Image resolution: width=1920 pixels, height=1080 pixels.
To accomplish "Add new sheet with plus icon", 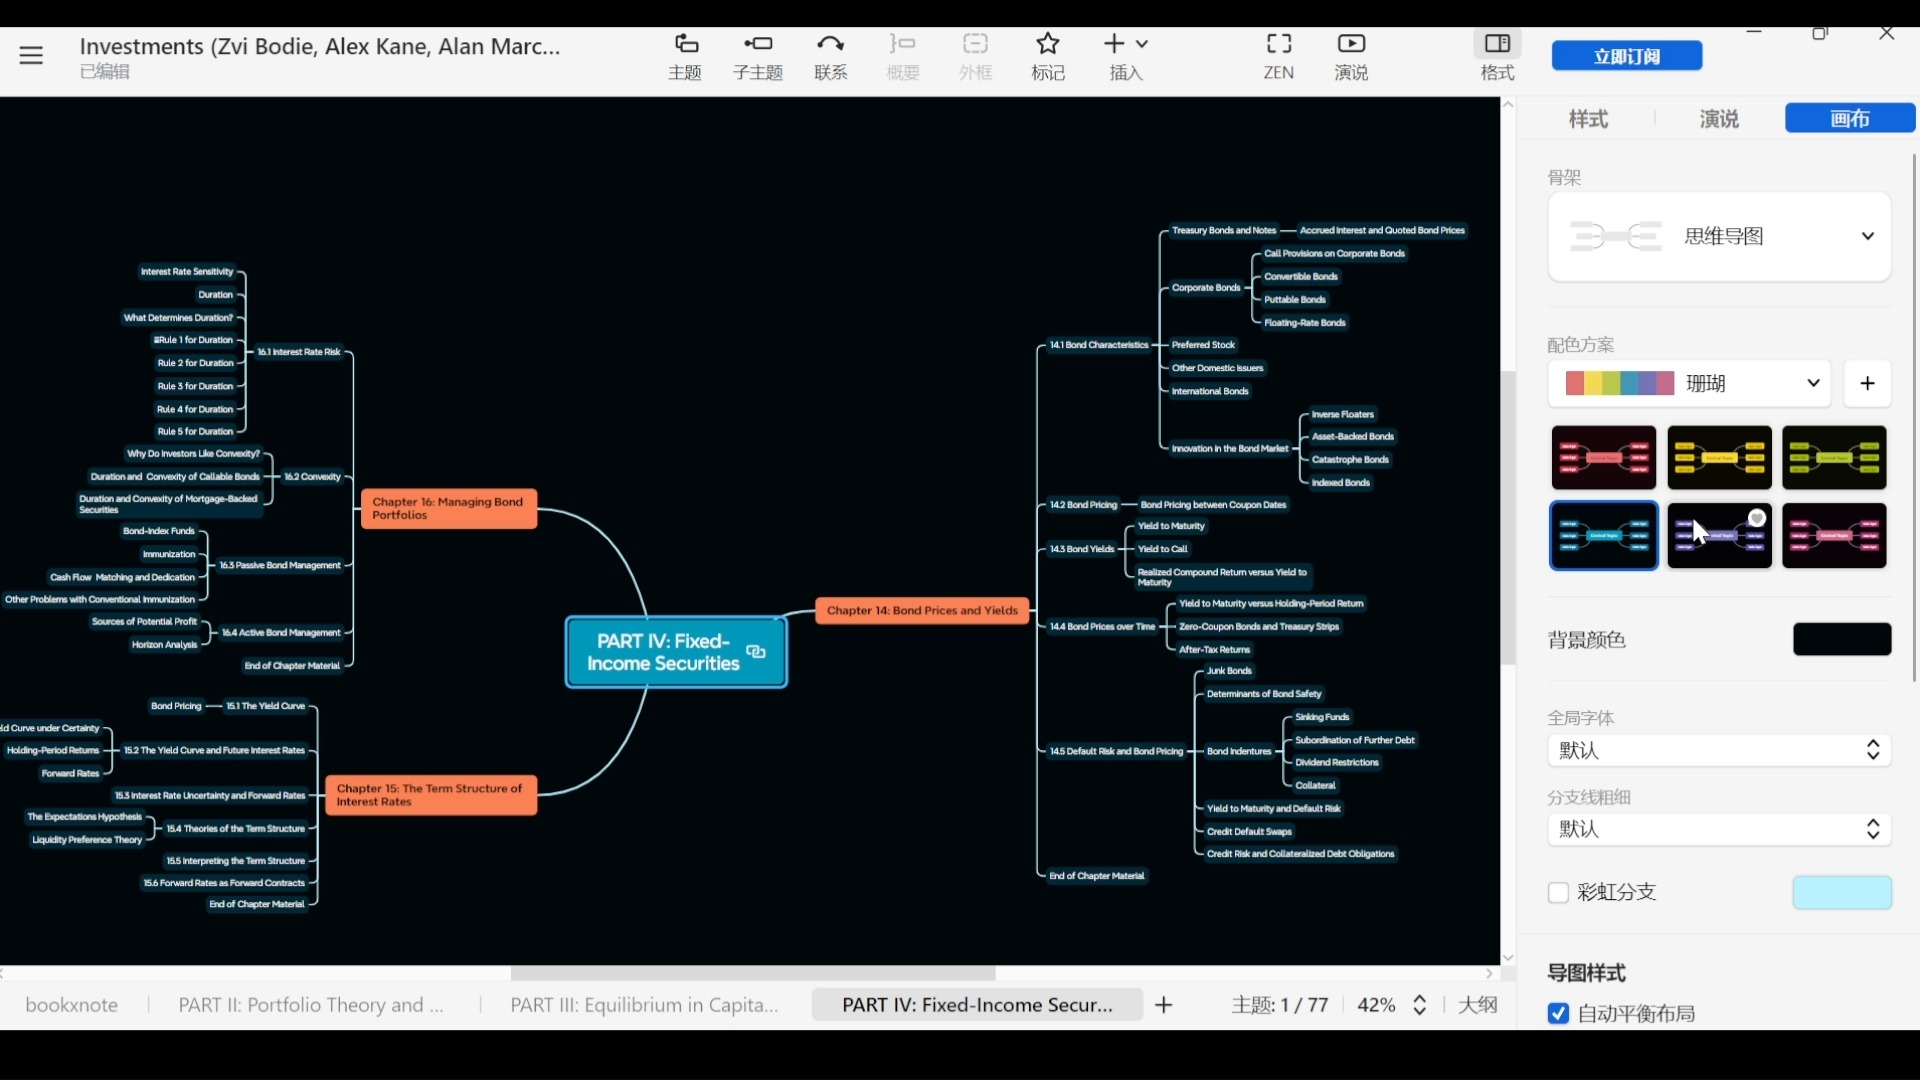I will [x=1163, y=1005].
